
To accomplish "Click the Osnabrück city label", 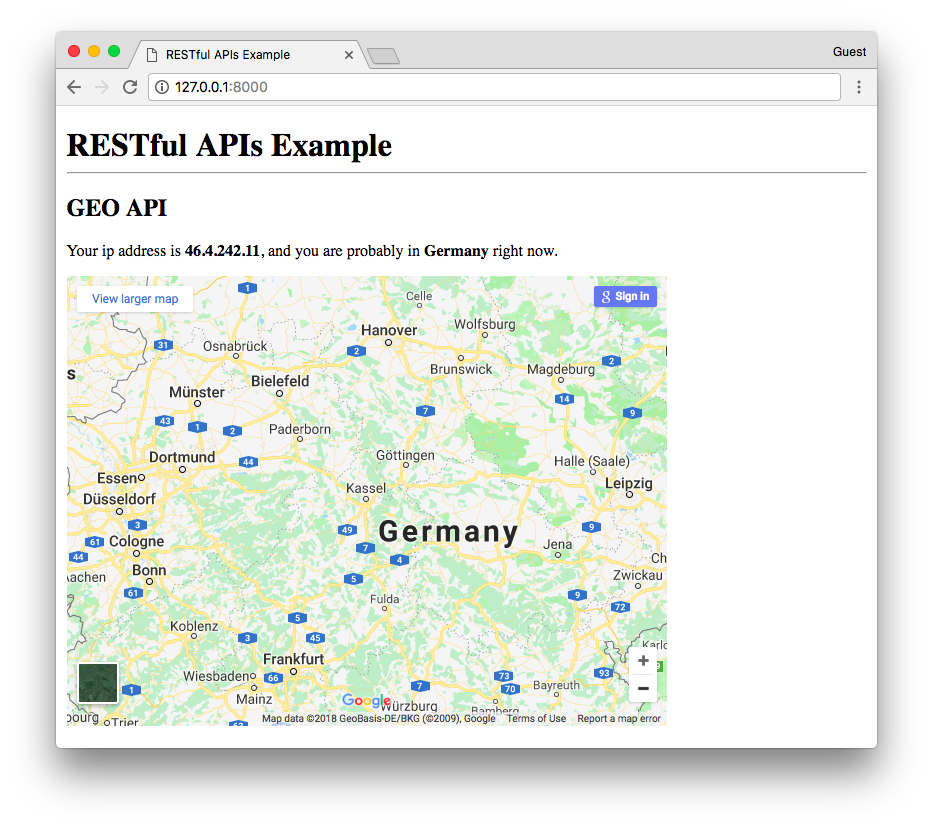I will [x=235, y=346].
